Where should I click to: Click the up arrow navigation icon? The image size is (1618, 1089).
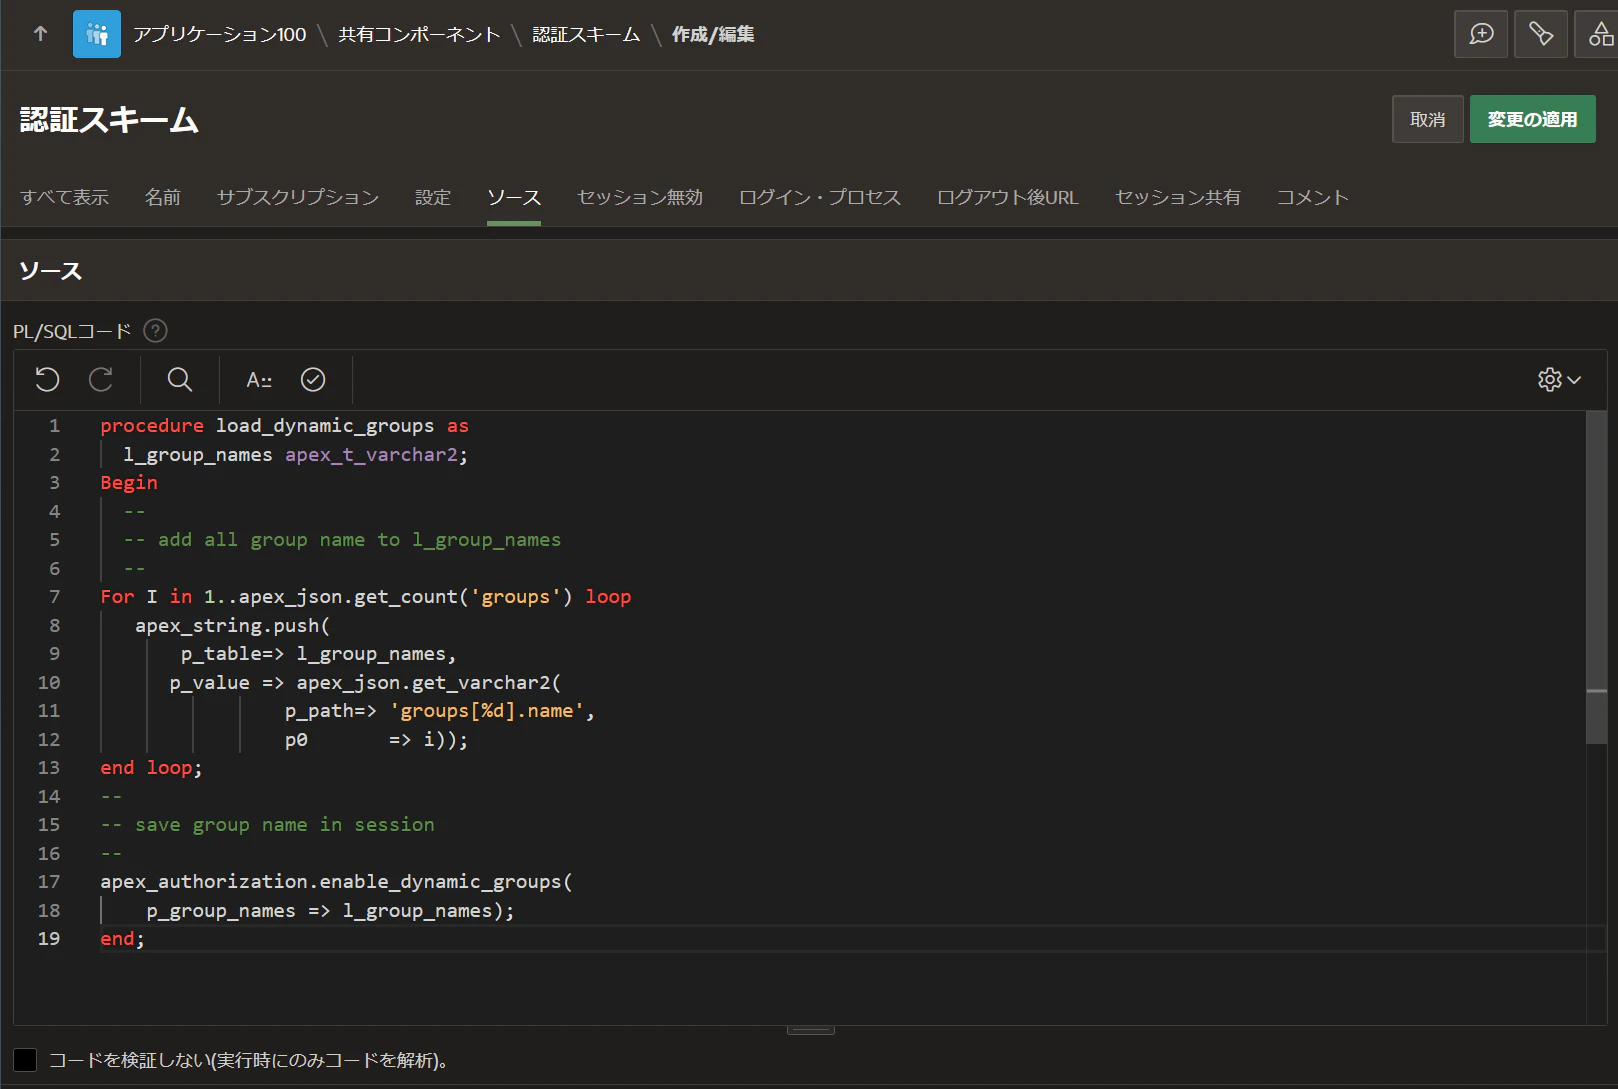coord(40,34)
